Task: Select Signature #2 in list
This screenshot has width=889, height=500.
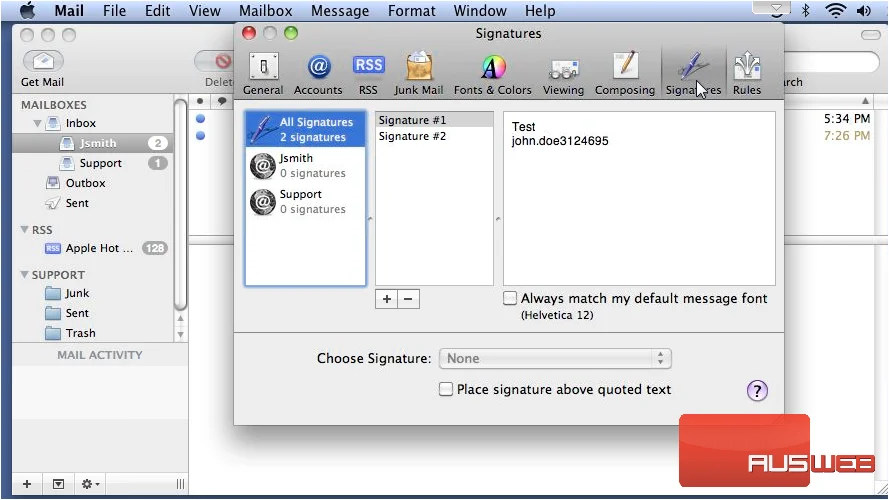Action: click(x=434, y=136)
